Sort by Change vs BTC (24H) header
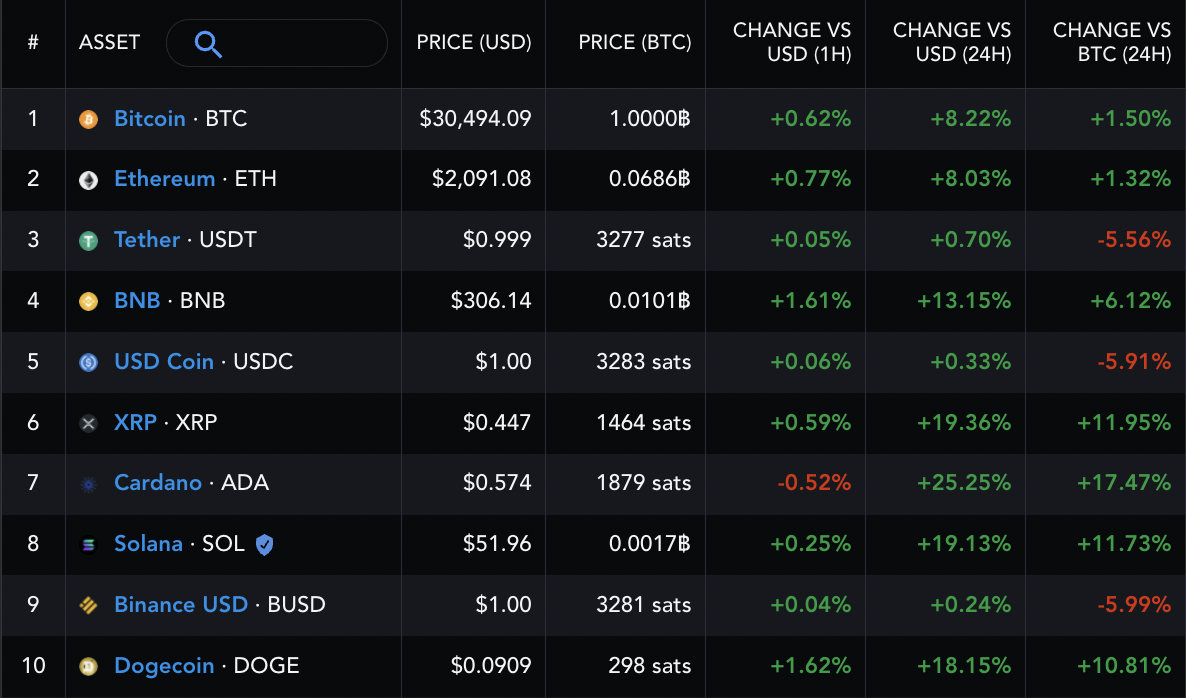The height and width of the screenshot is (698, 1186). click(x=1111, y=43)
